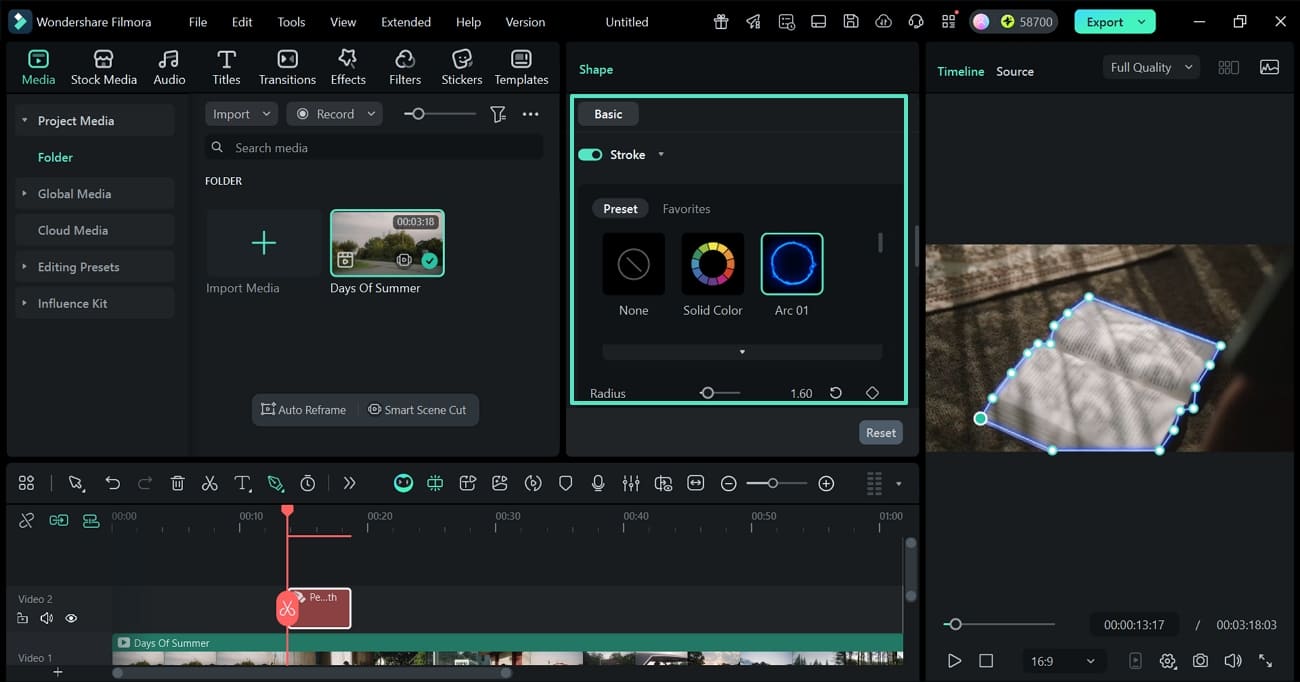
Task: Select the Days Of Summer media thumbnail
Action: [x=387, y=242]
